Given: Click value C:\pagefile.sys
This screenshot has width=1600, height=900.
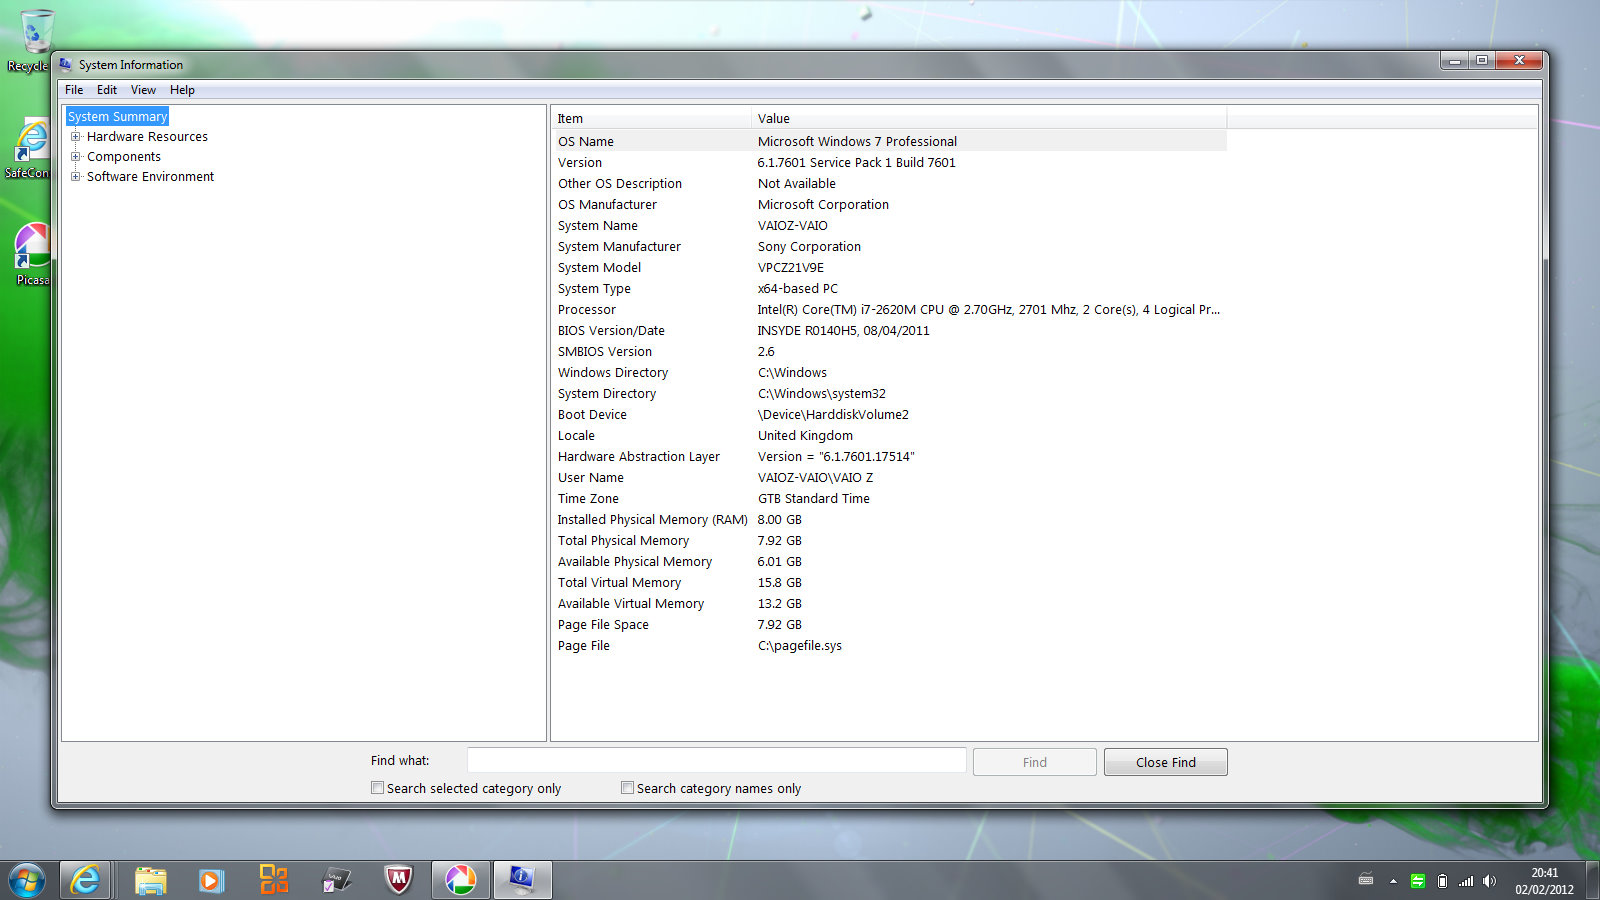Looking at the screenshot, I should pos(800,645).
